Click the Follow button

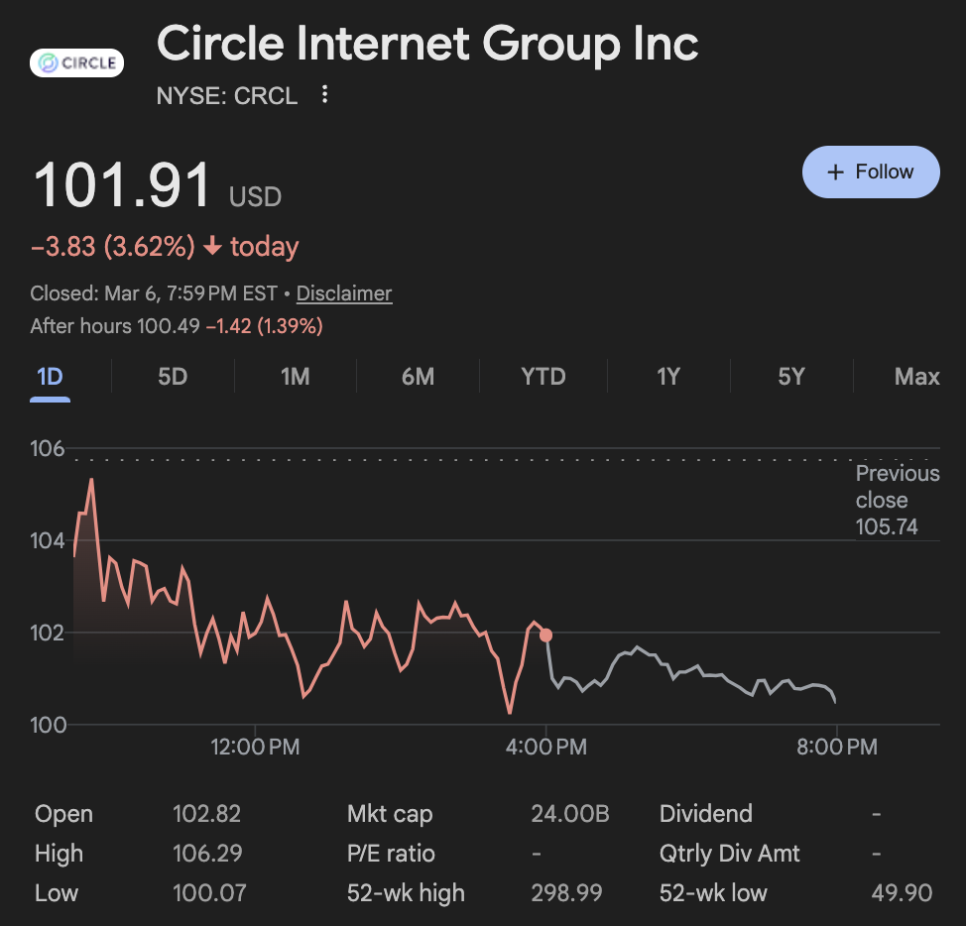871,172
